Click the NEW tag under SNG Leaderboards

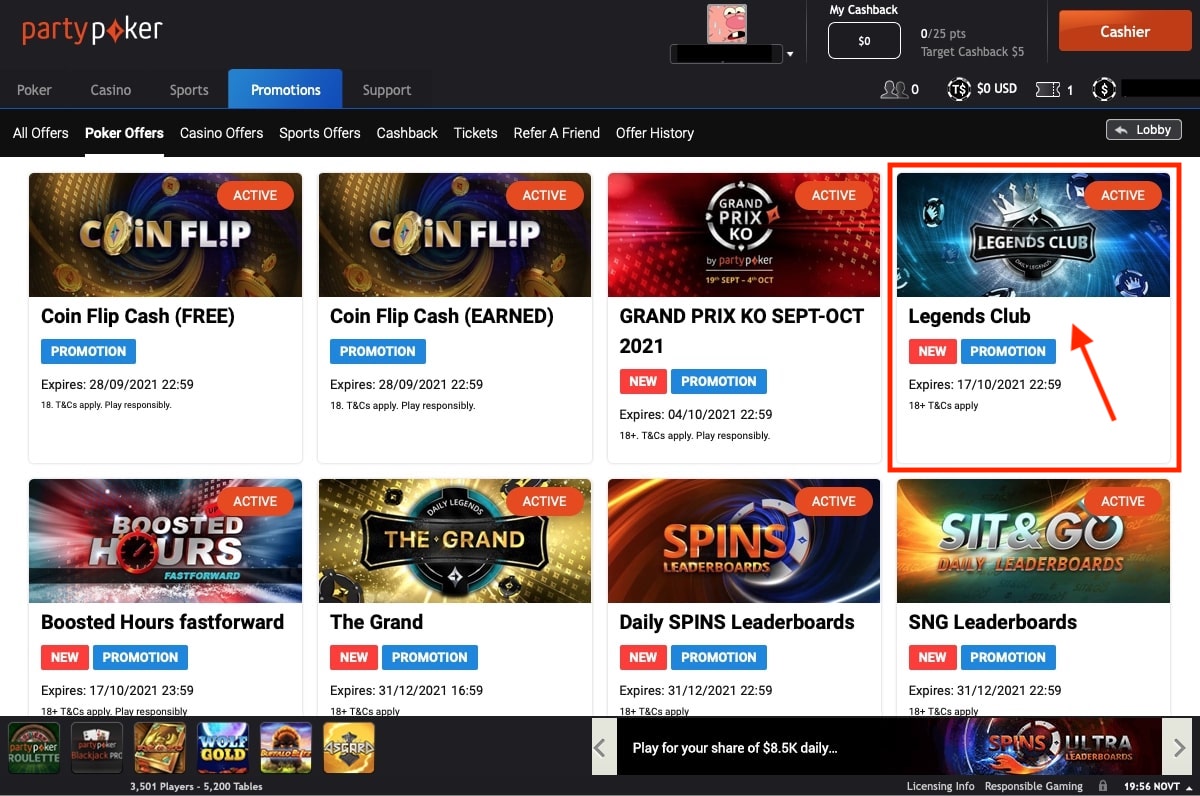pos(932,657)
